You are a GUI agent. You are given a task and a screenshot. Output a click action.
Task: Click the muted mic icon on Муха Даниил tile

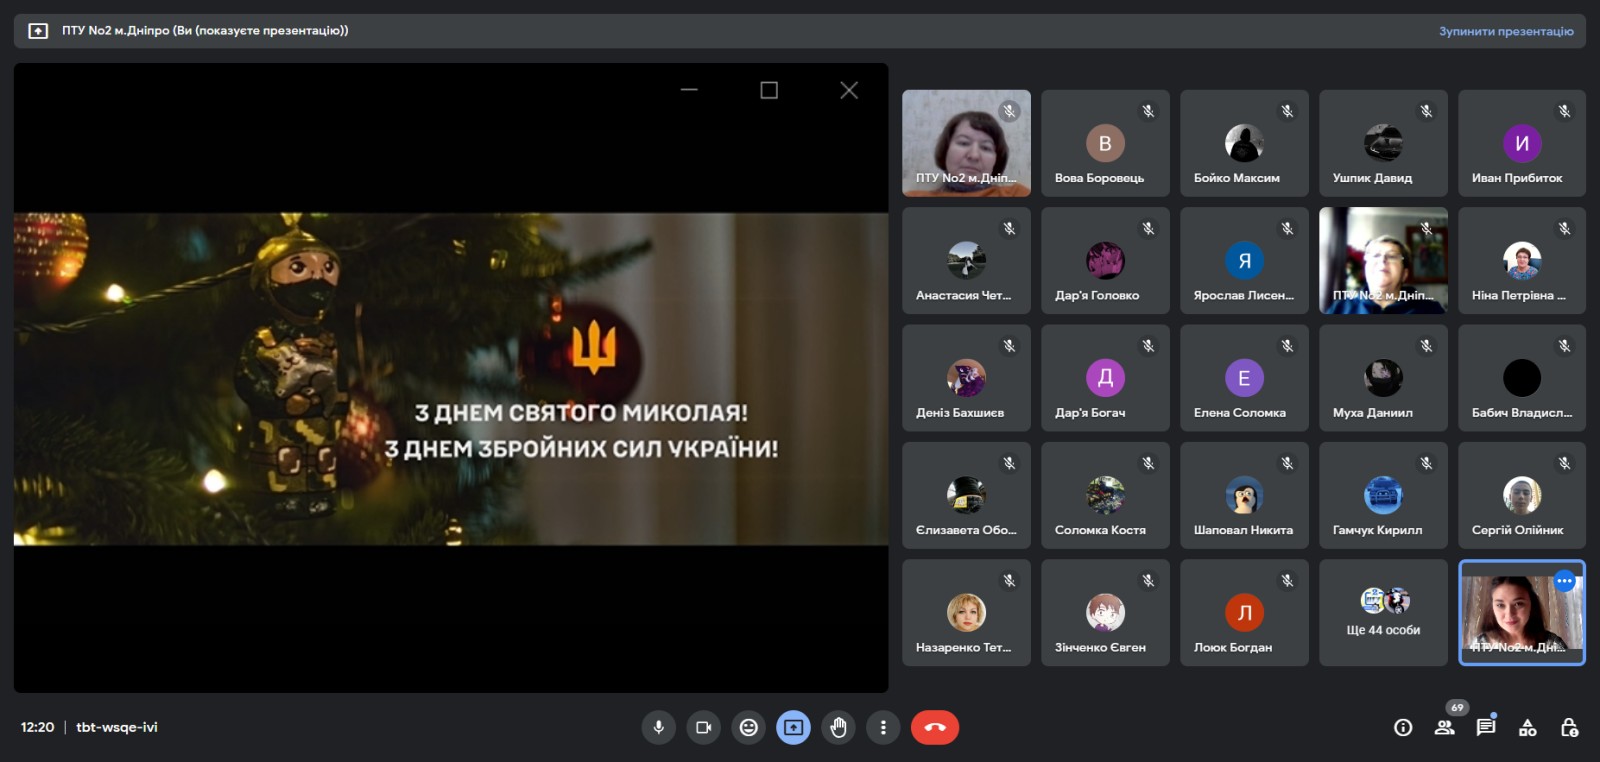pos(1426,346)
